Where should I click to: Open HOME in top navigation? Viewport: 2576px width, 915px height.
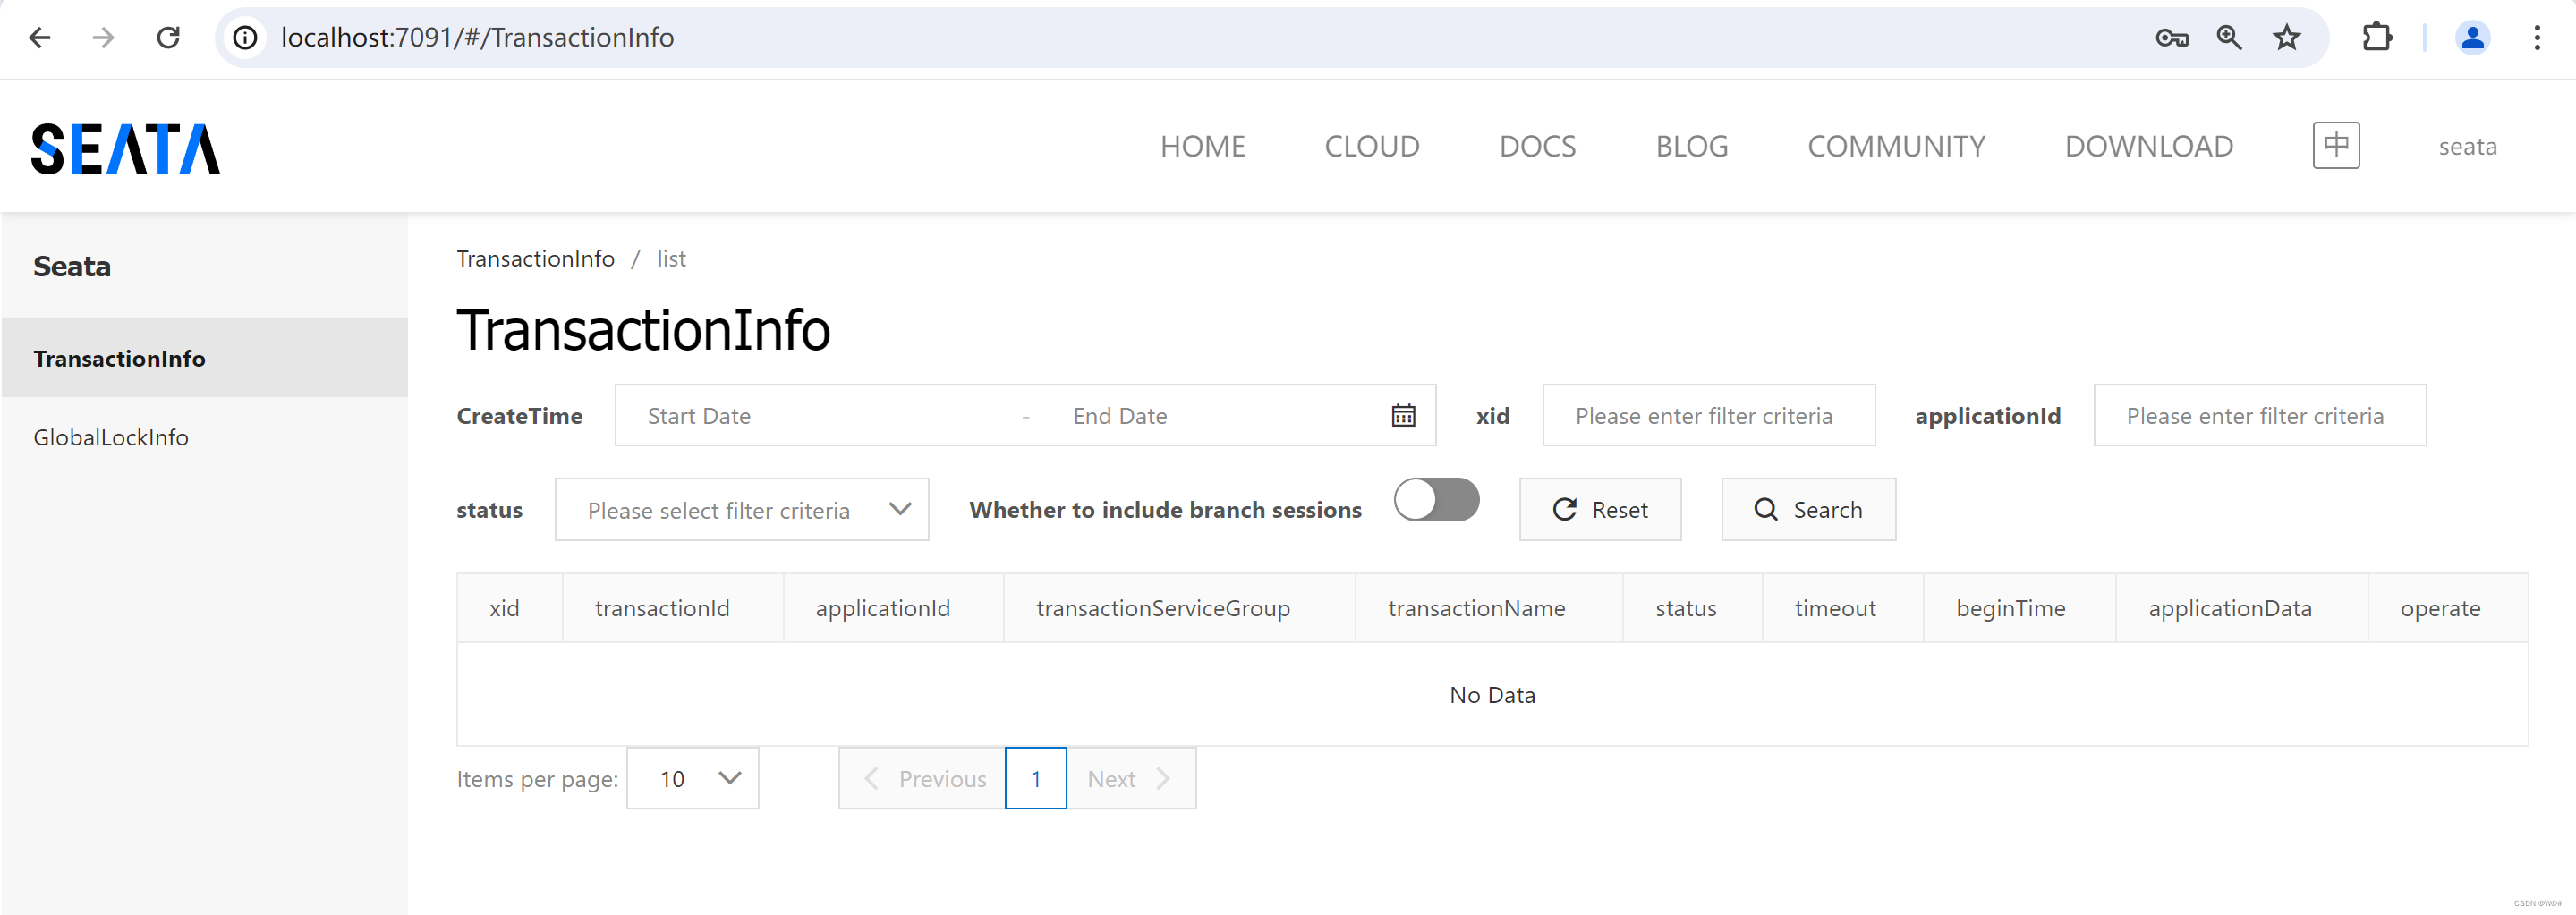[1202, 147]
